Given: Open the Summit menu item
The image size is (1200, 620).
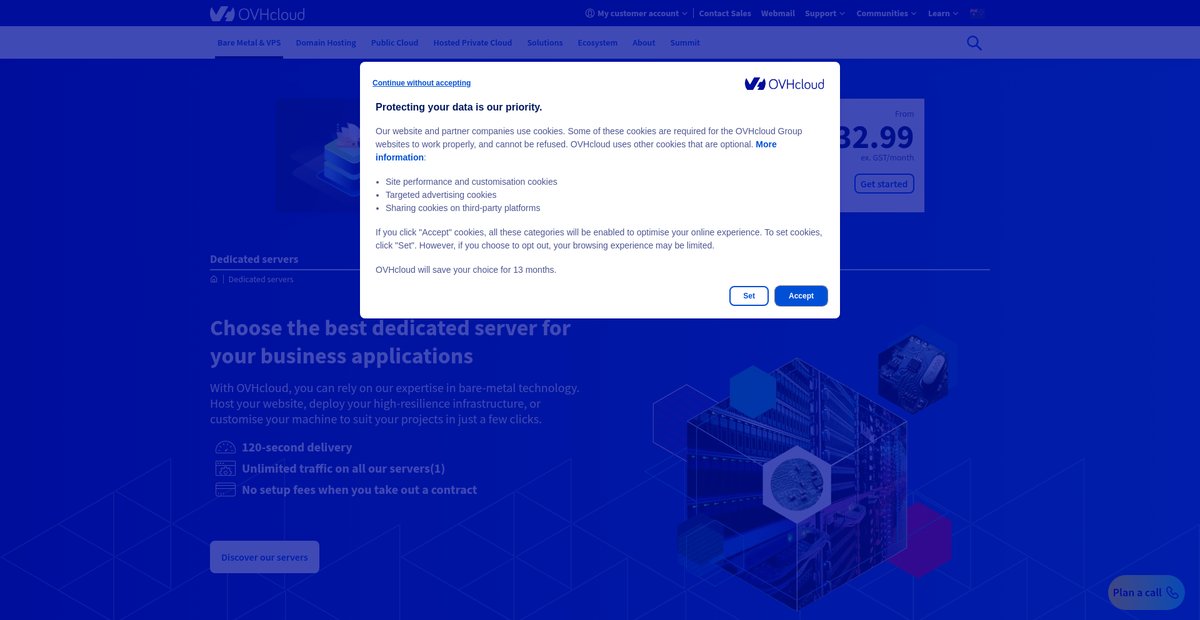Looking at the screenshot, I should coord(685,43).
